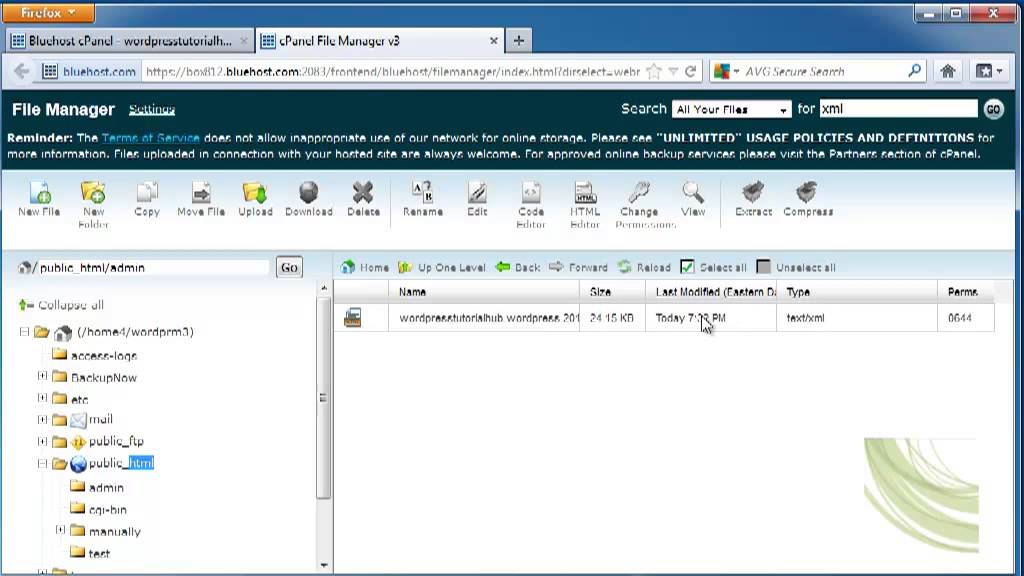The width and height of the screenshot is (1024, 576).
Task: Open the Rename tool
Action: [423, 199]
